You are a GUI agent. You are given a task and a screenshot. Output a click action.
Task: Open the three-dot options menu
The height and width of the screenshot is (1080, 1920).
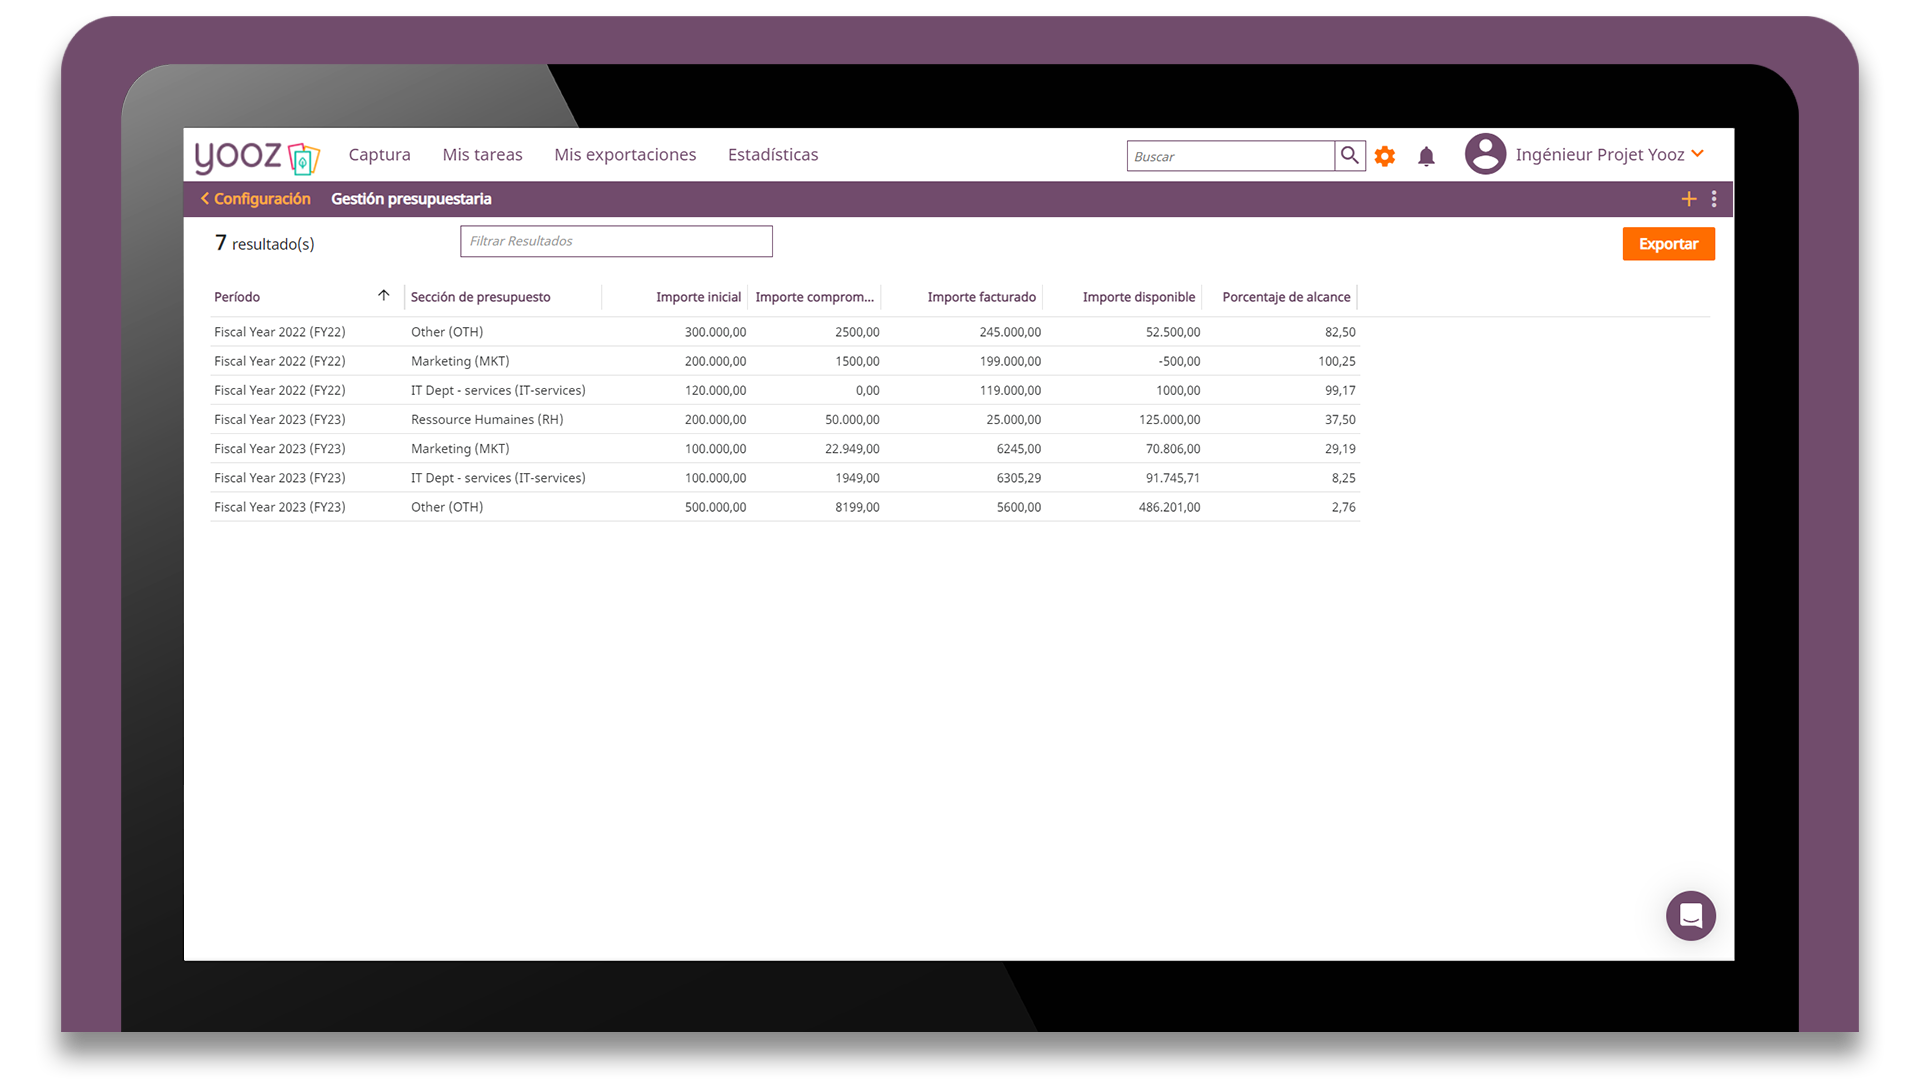point(1714,199)
